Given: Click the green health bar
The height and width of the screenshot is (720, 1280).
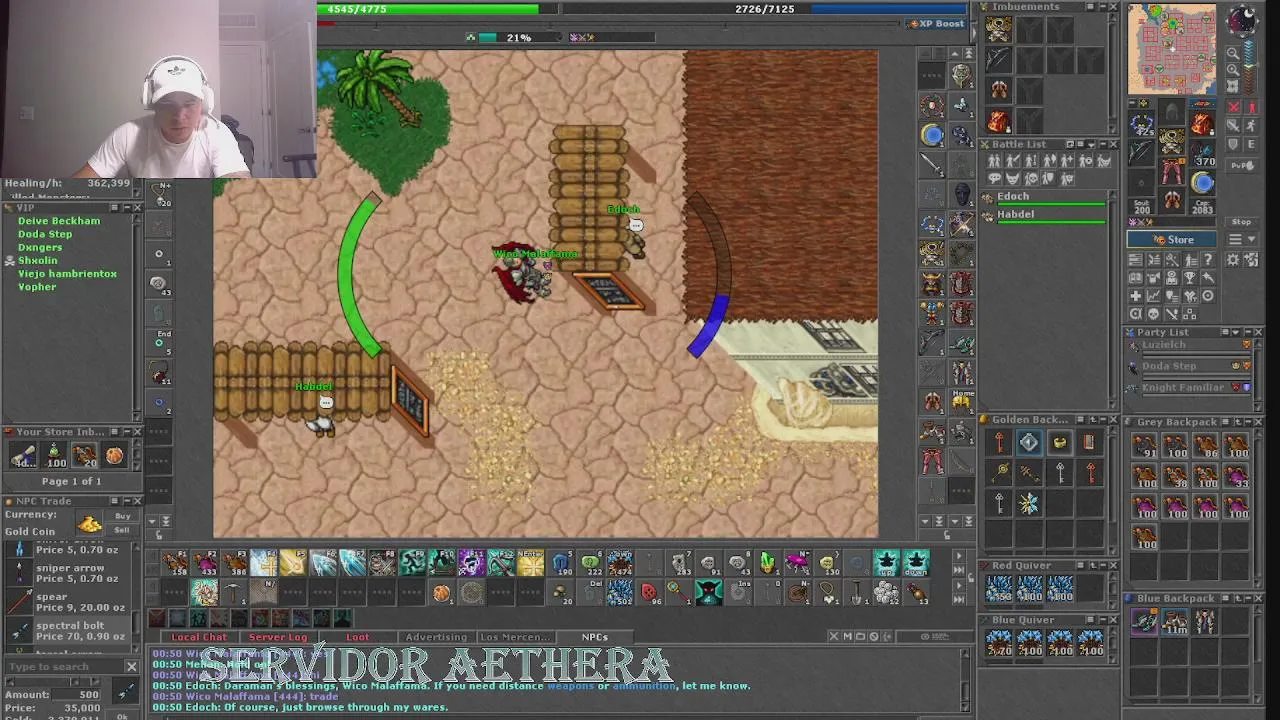Looking at the screenshot, I should (427, 9).
